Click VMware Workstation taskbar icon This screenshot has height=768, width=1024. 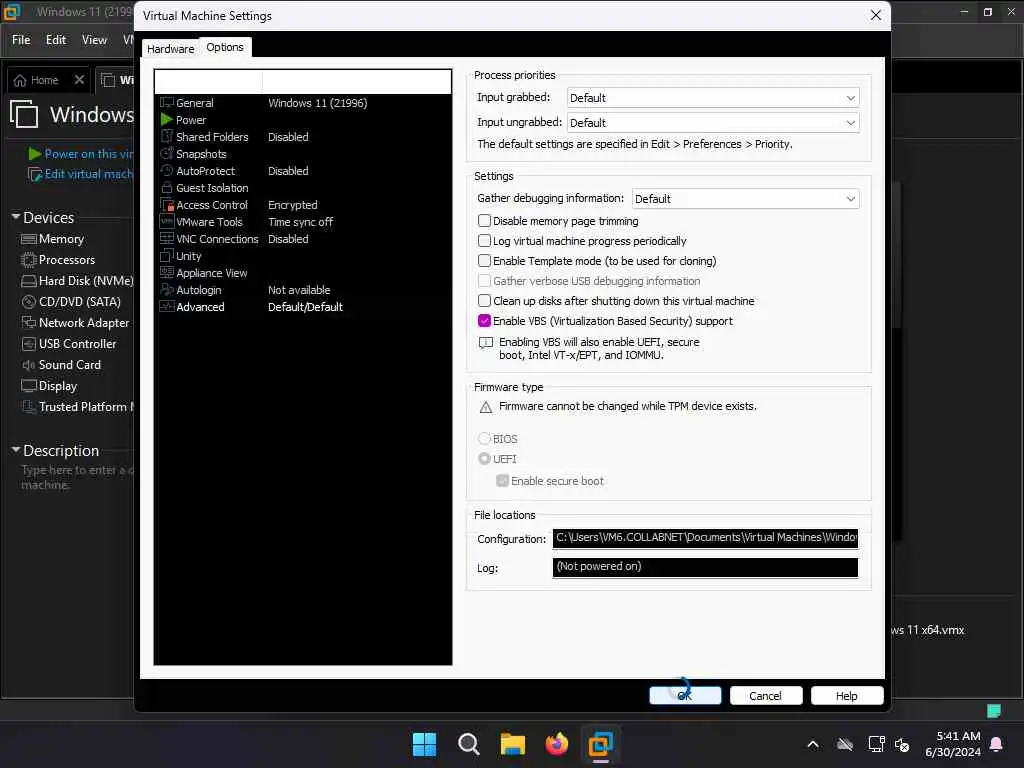click(x=600, y=744)
